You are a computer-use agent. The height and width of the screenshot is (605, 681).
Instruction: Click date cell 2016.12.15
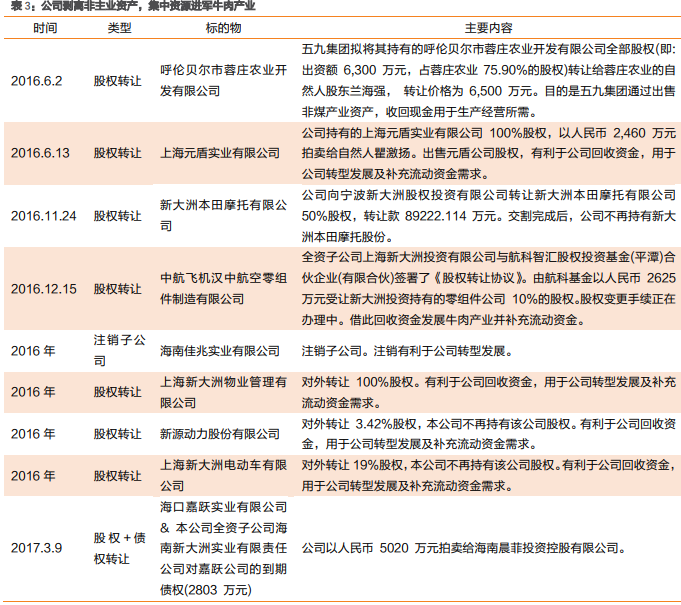[x=43, y=289]
